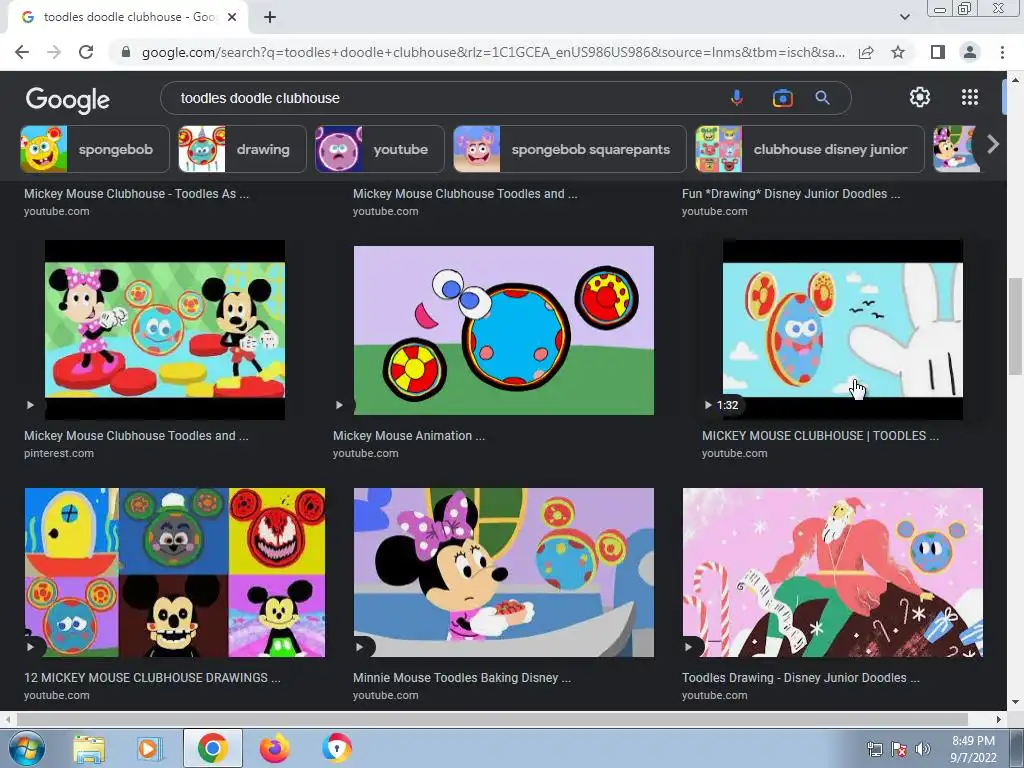
Task: Open Google quick settings gear
Action: pyautogui.click(x=920, y=97)
